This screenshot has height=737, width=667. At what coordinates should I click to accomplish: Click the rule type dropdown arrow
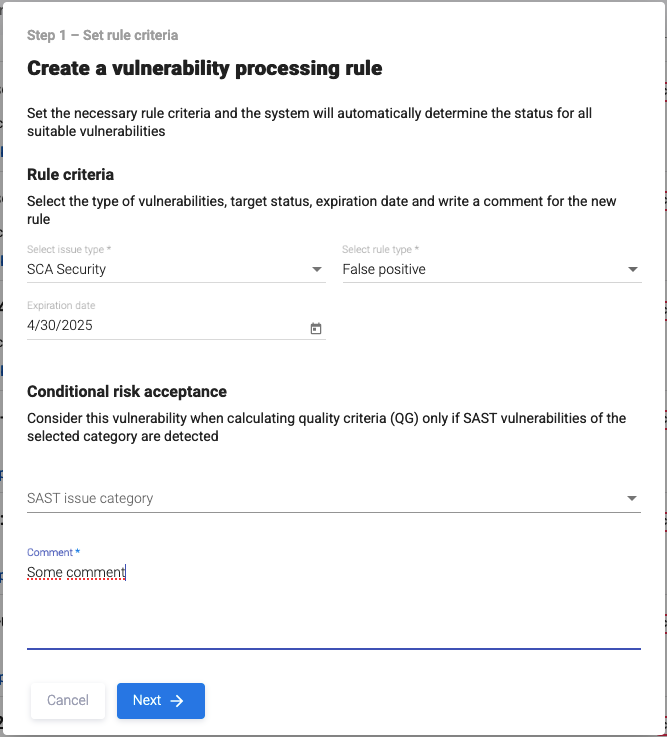[632, 269]
